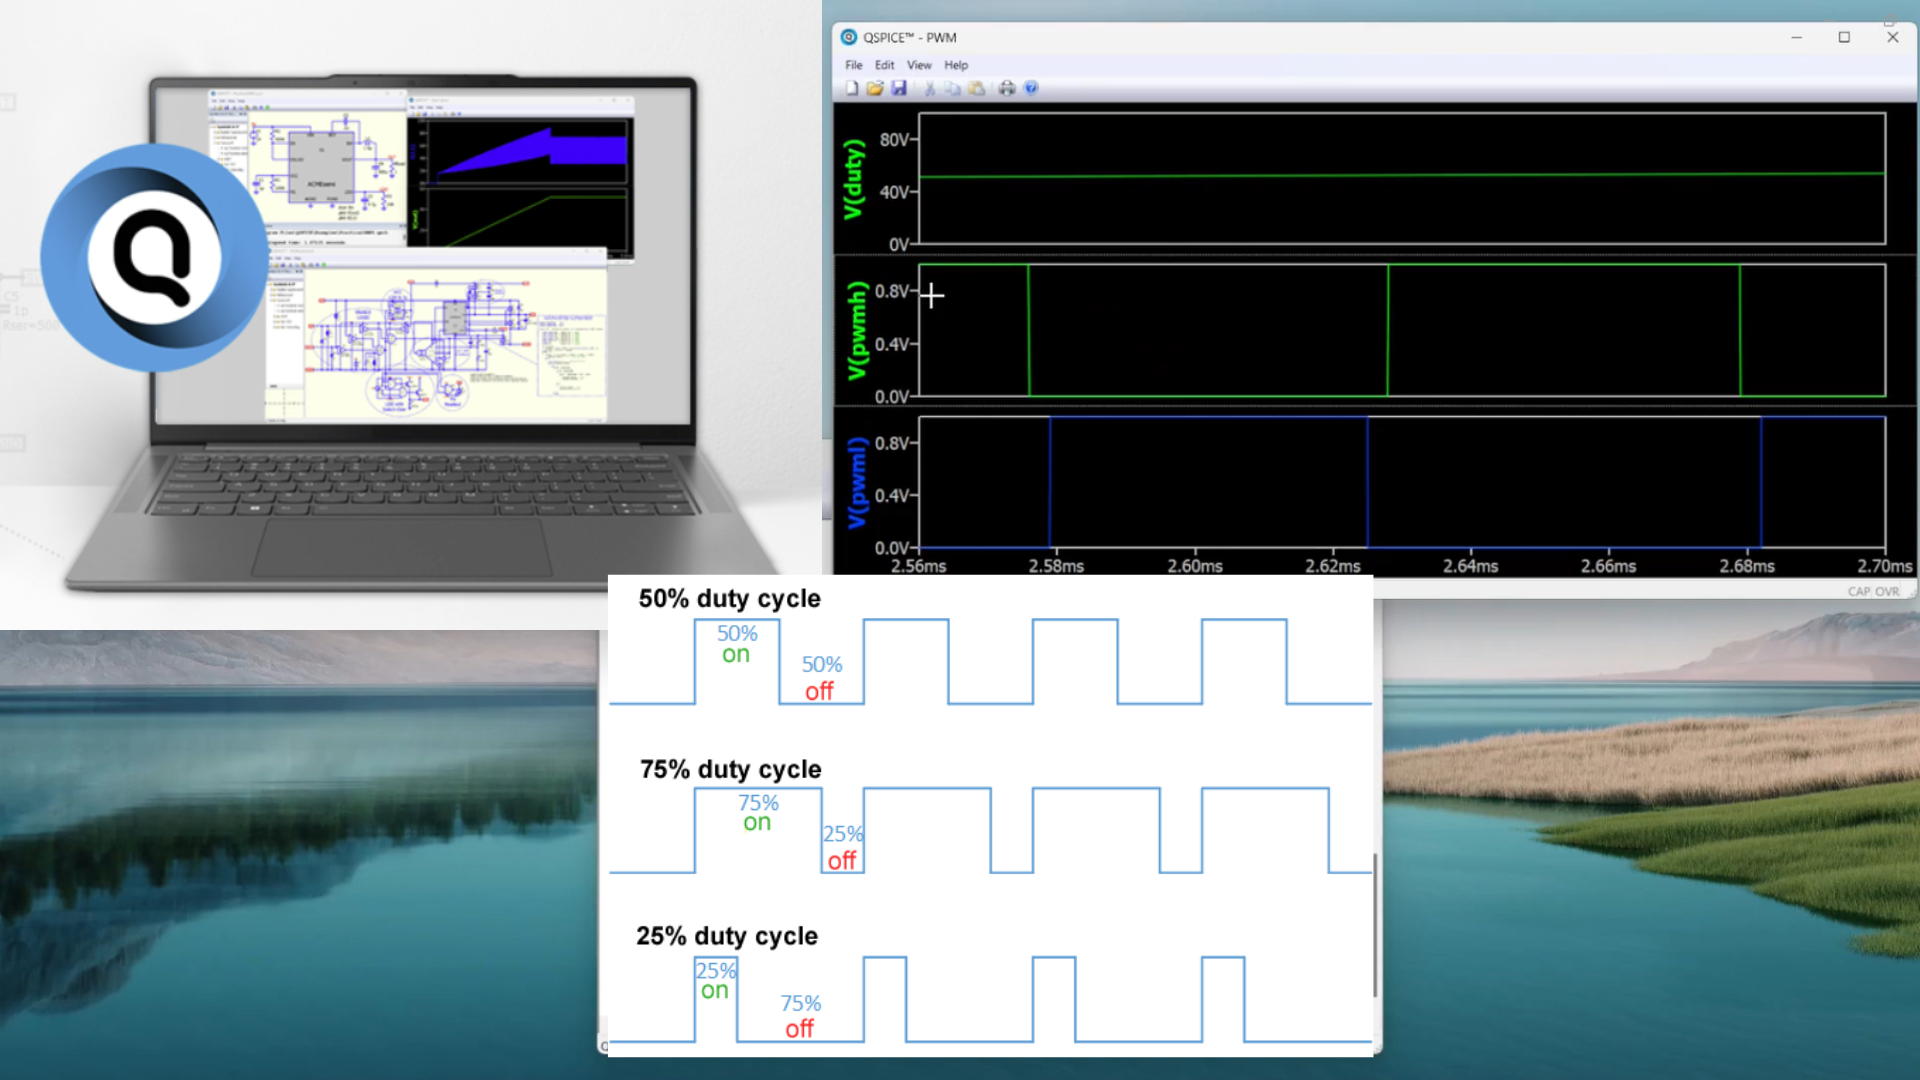Screen dimensions: 1920x1080
Task: Open the View menu
Action: click(x=918, y=65)
